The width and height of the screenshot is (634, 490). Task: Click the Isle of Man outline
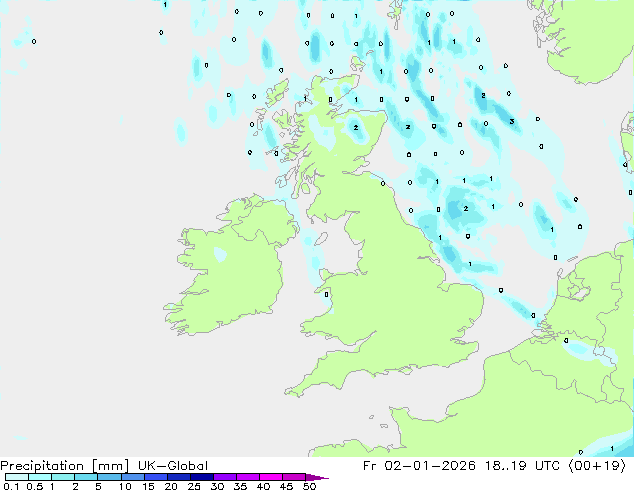coord(321,239)
